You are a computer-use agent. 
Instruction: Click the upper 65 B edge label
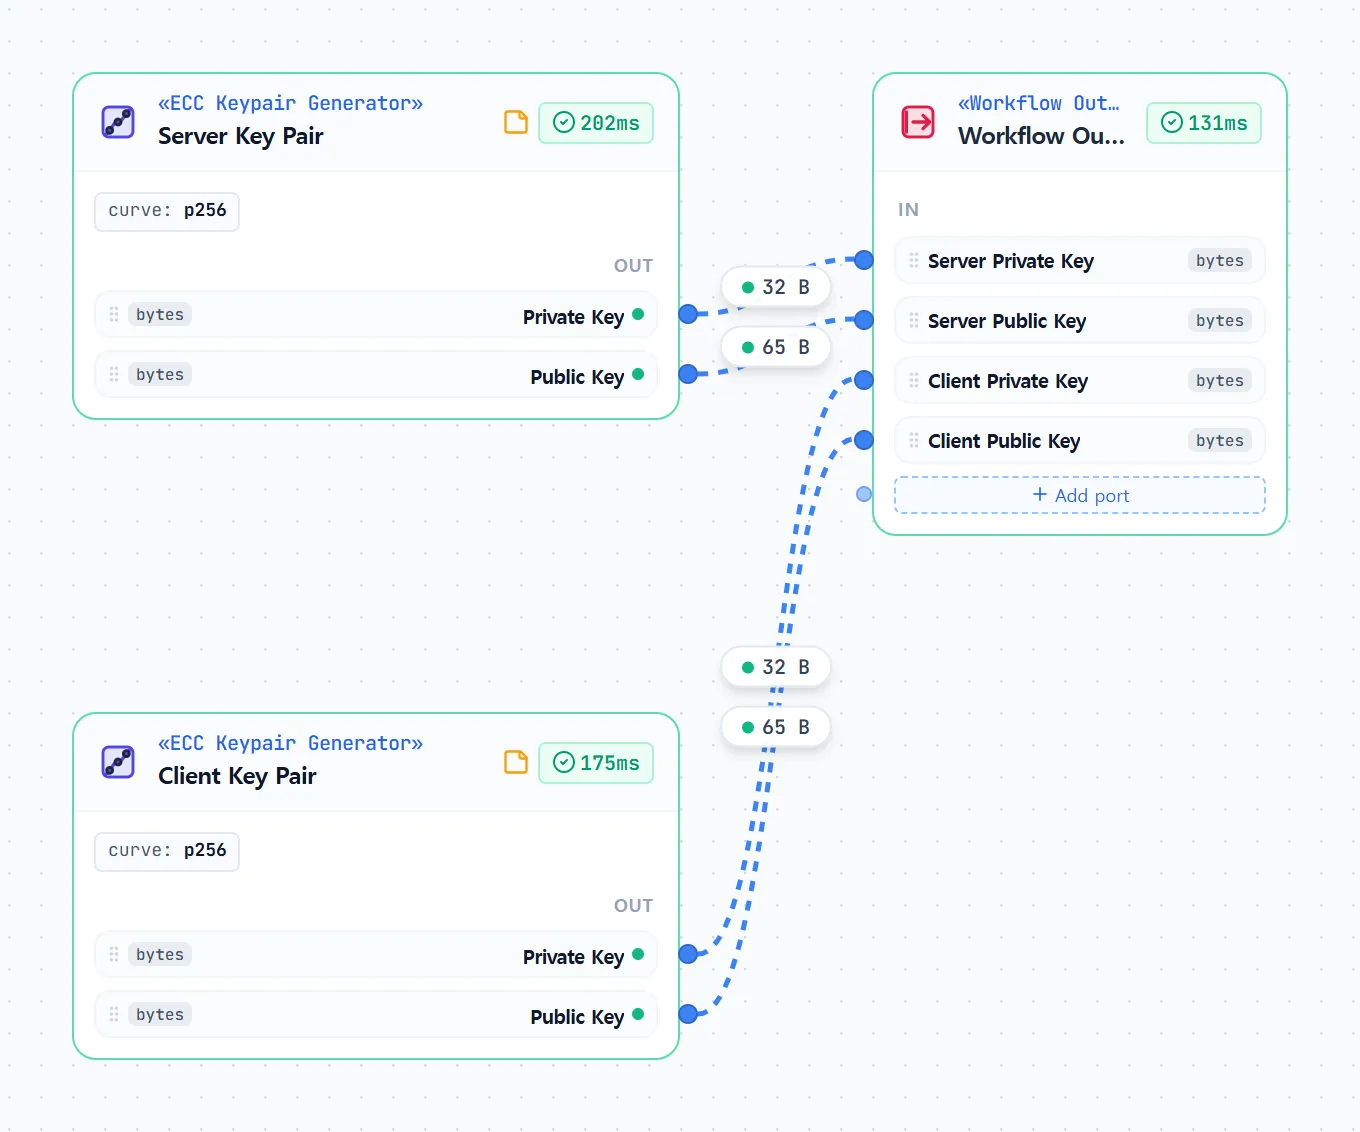pos(776,347)
